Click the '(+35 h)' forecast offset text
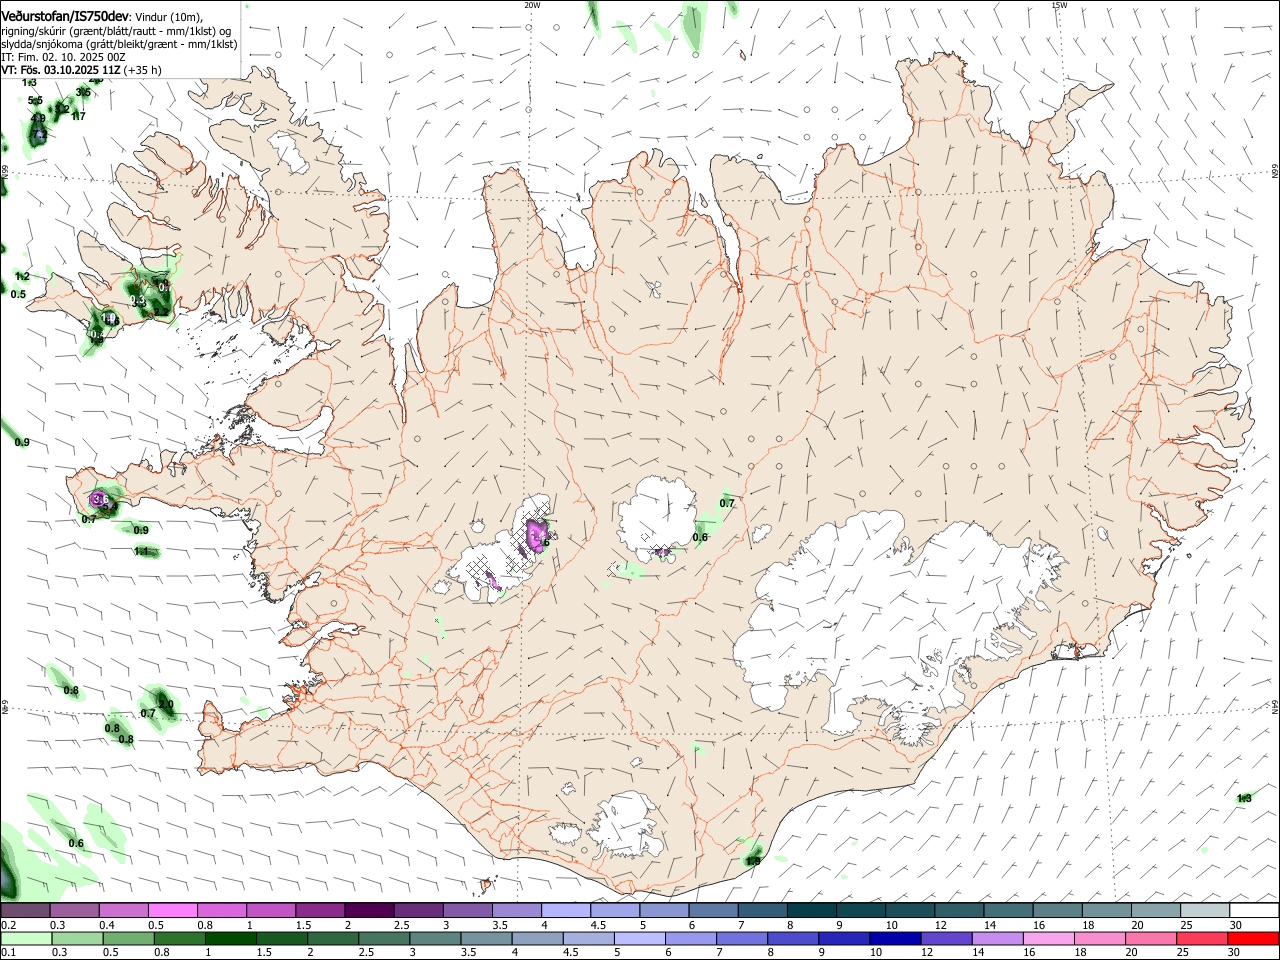The image size is (1280, 960). click(143, 70)
